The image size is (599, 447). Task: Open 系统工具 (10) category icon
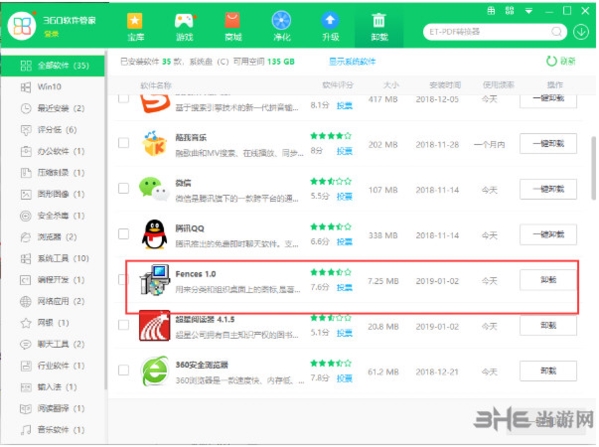[x=26, y=259]
